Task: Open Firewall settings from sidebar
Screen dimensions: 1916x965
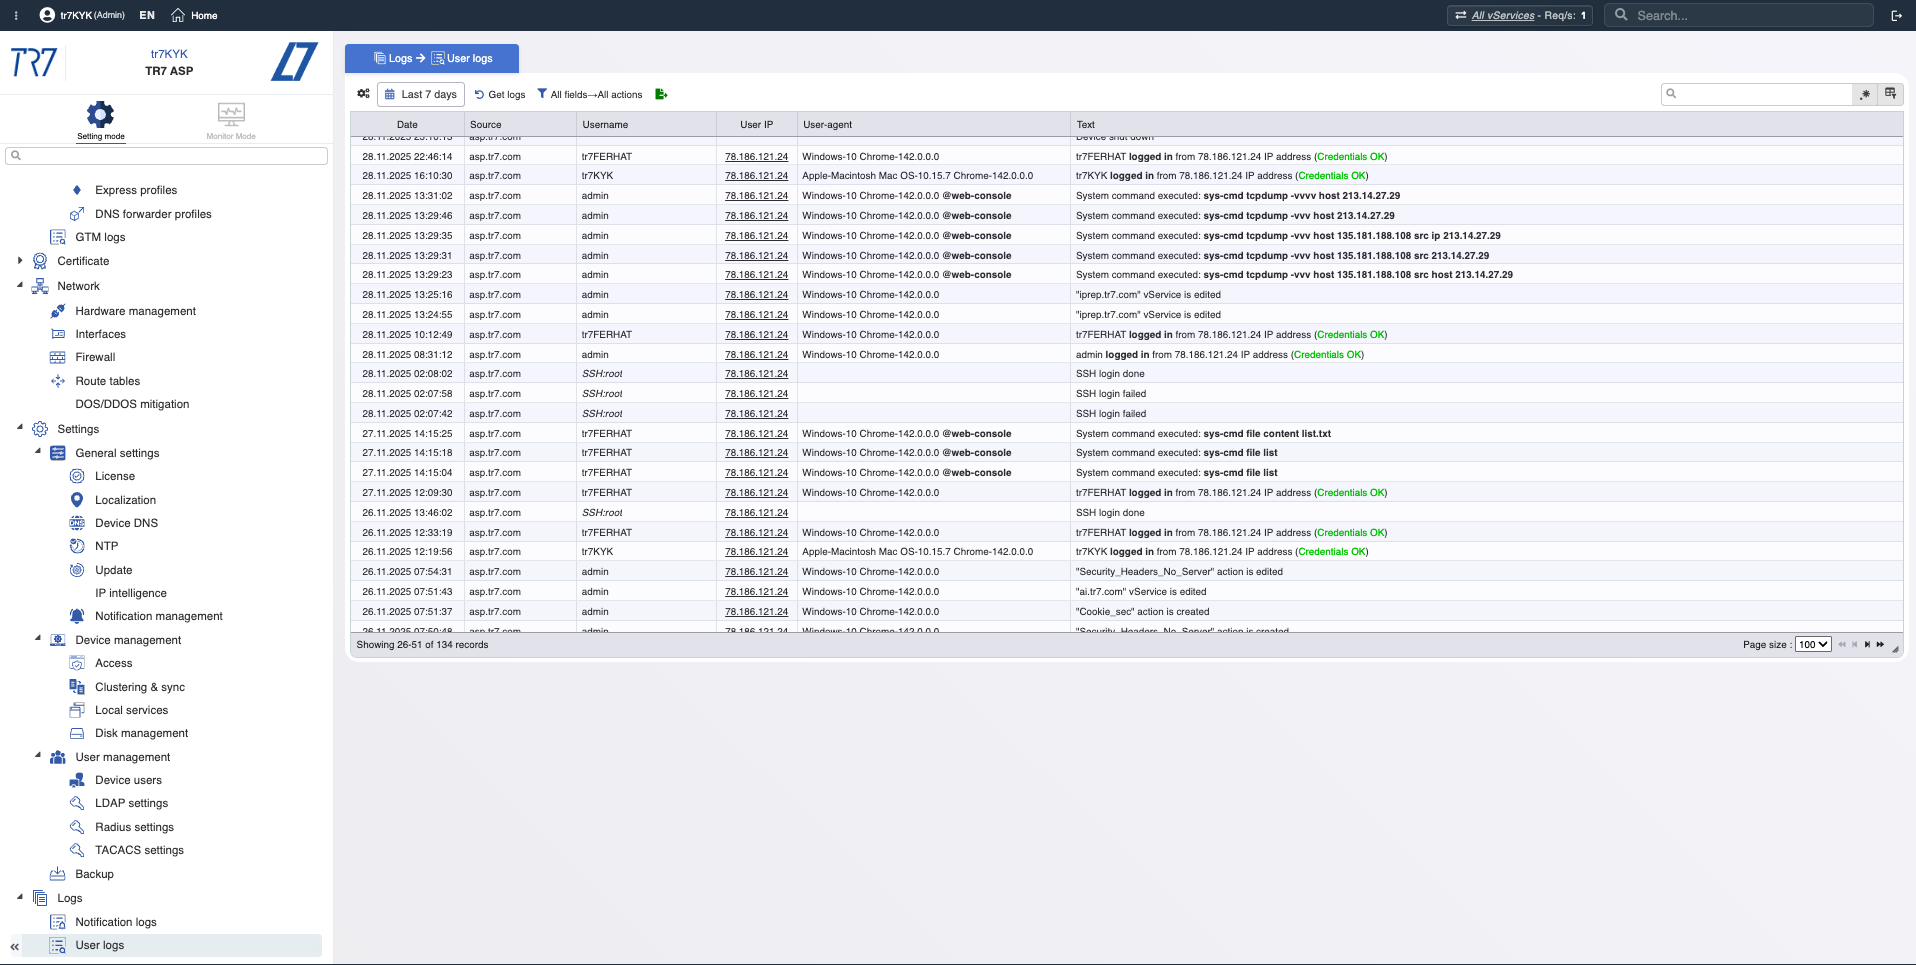Action: coord(95,357)
